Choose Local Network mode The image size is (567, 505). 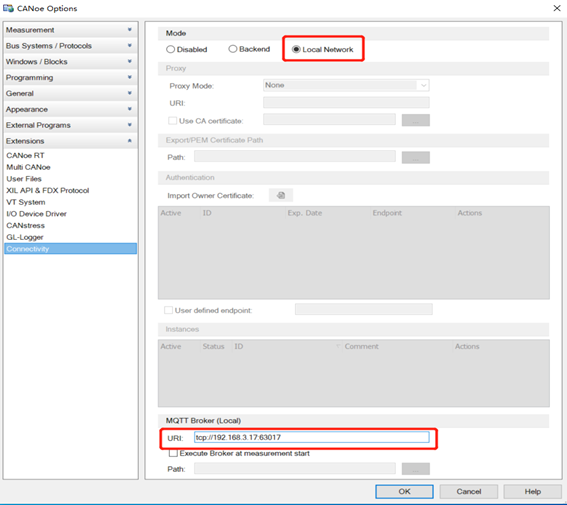[296, 49]
